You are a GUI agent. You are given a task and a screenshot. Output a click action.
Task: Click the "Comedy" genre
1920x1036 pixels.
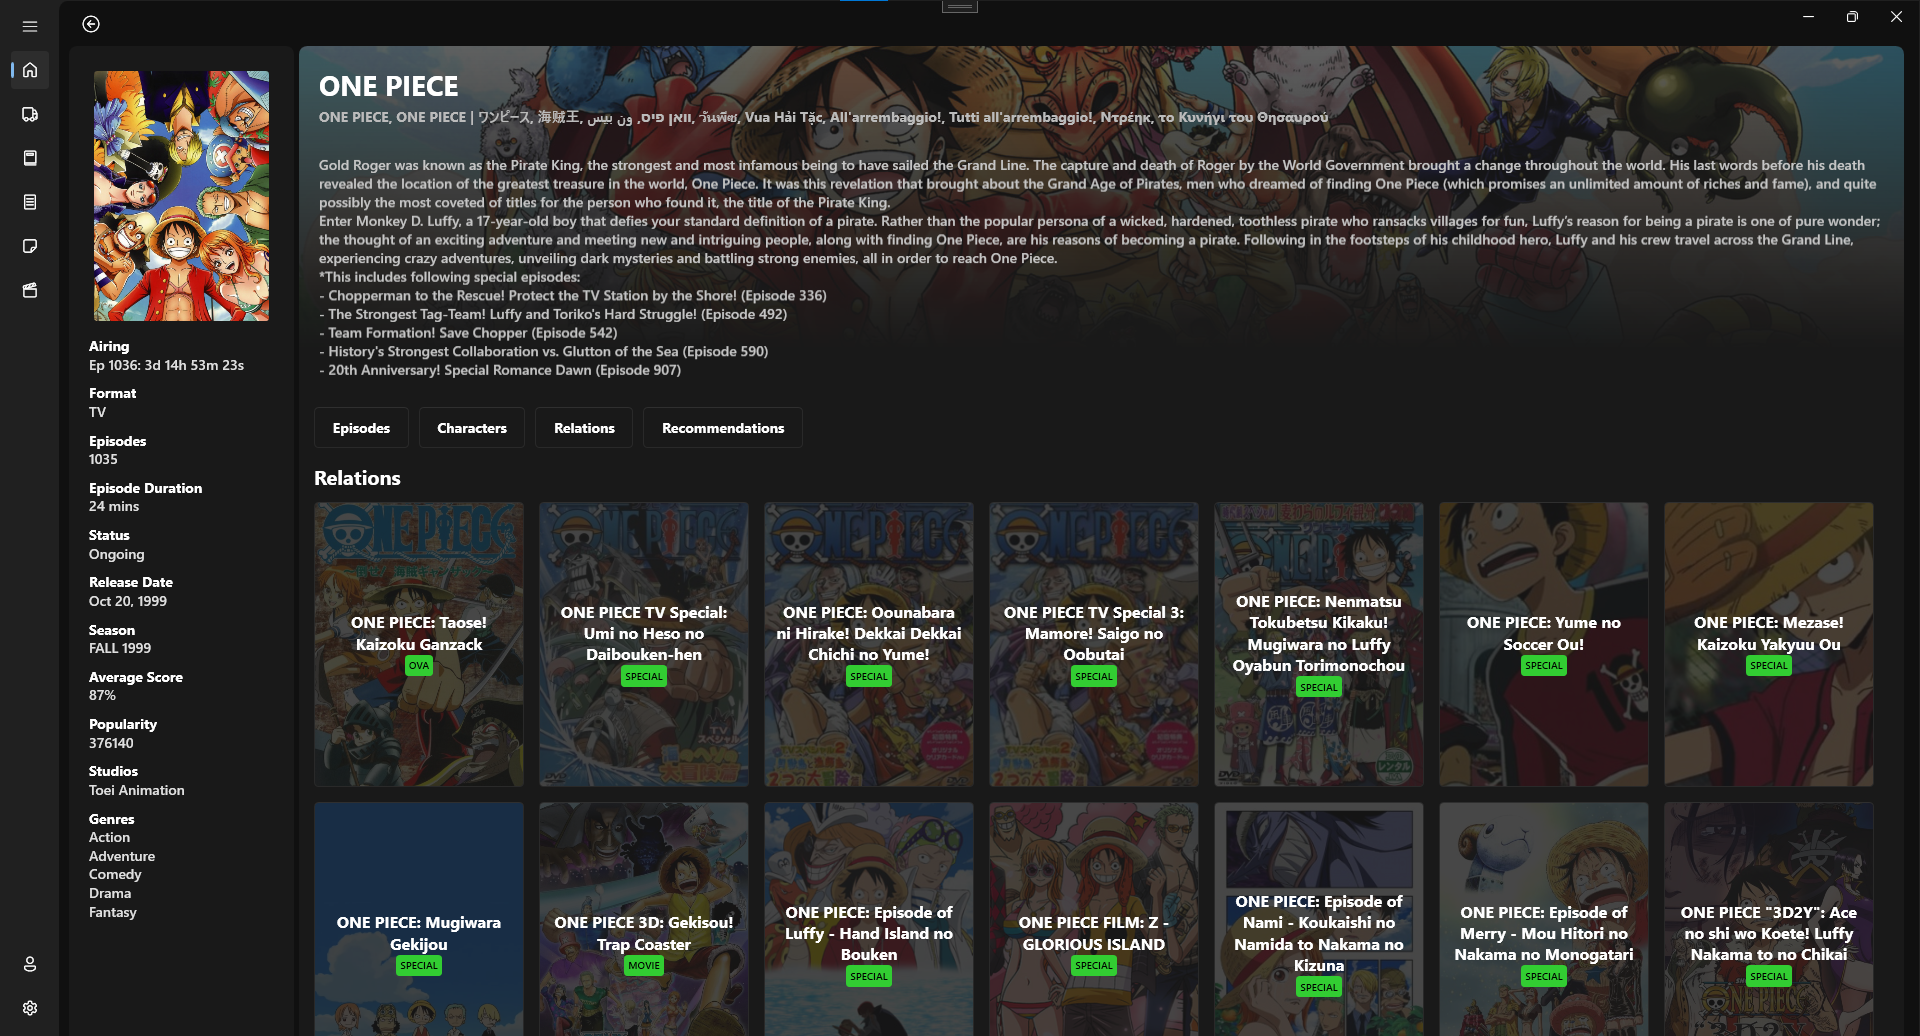[x=115, y=874]
